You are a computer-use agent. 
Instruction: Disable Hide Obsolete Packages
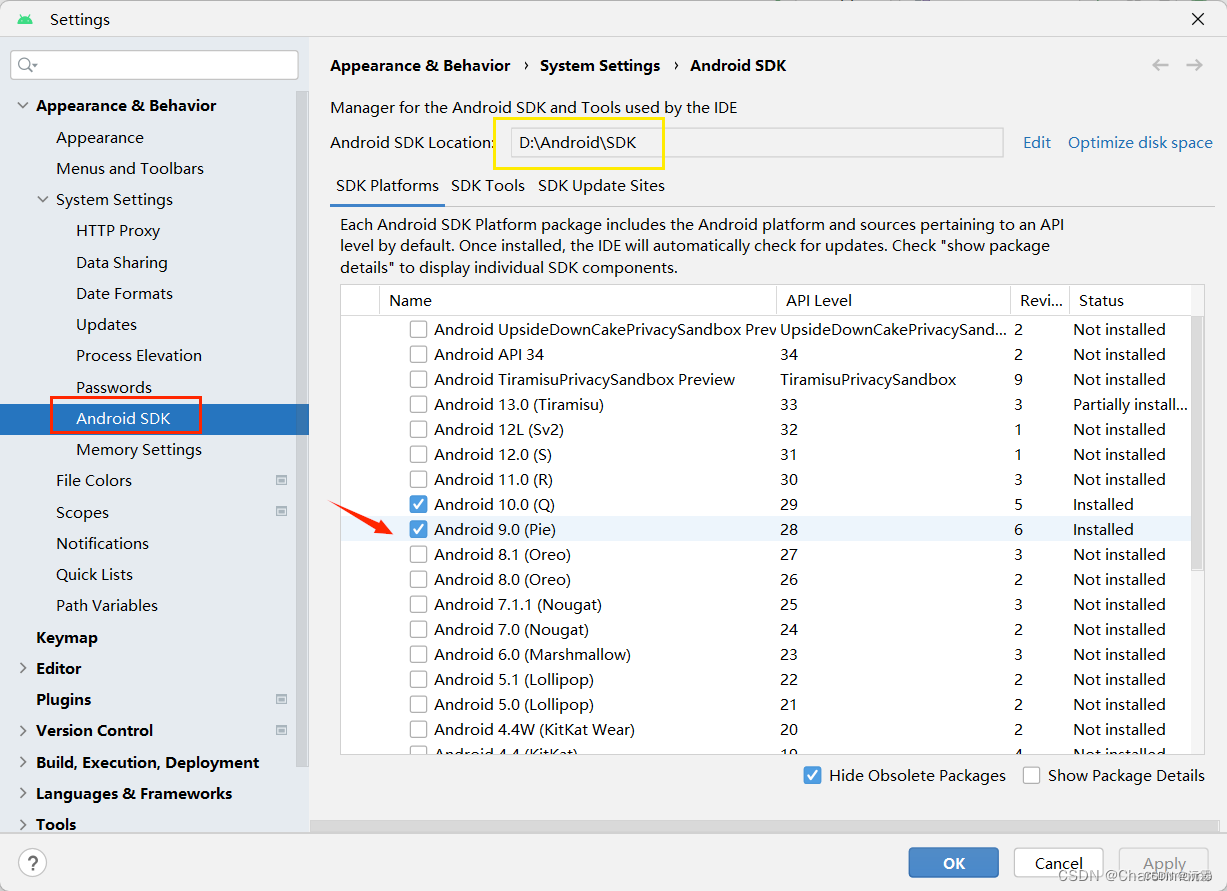812,775
